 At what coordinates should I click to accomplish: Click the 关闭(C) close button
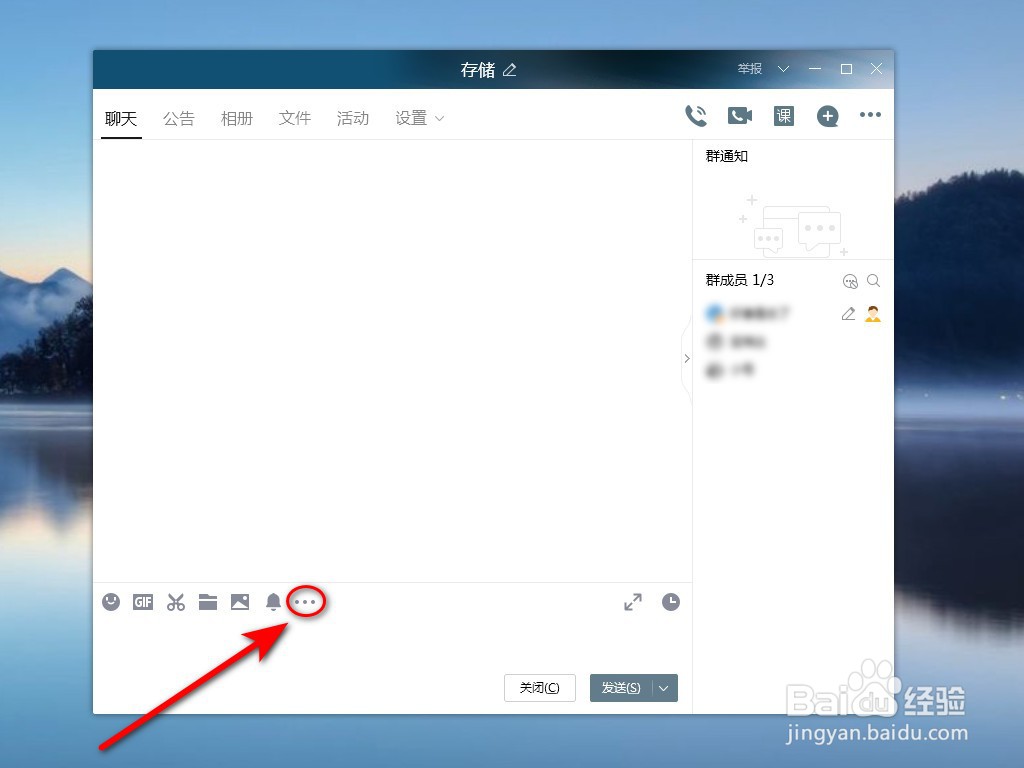click(x=539, y=688)
